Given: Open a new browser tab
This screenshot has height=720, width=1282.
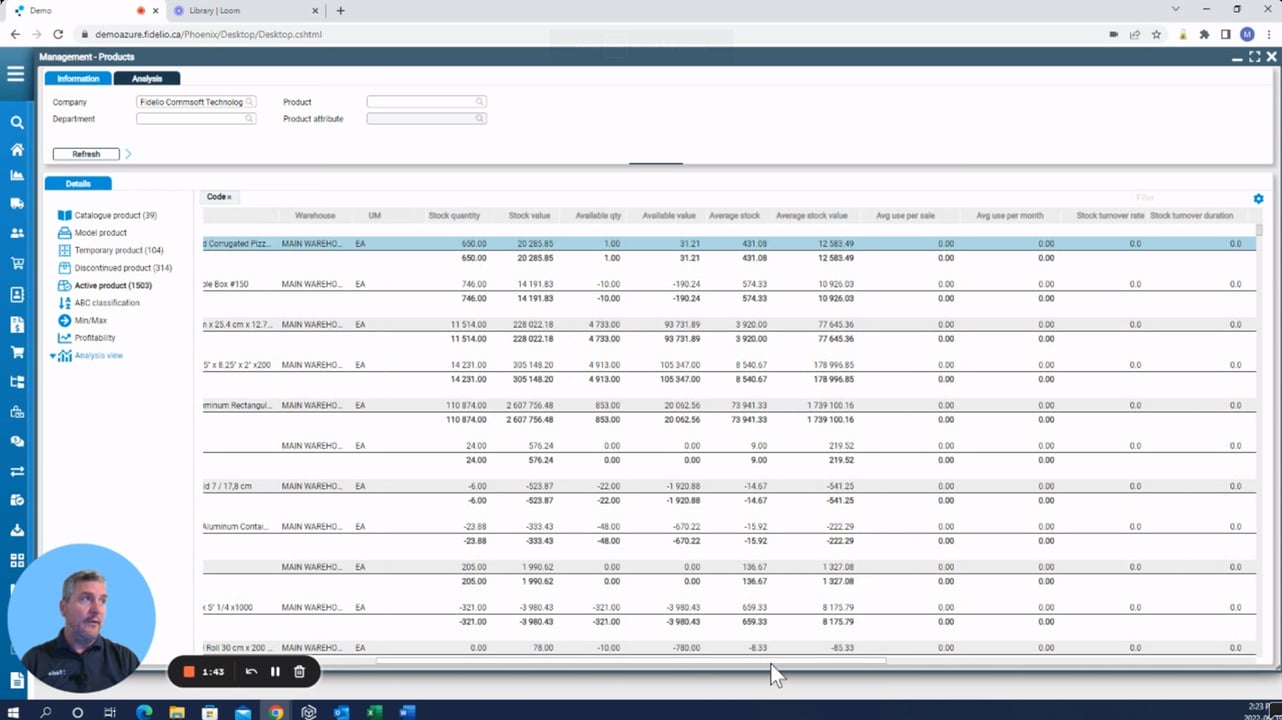Looking at the screenshot, I should (340, 11).
